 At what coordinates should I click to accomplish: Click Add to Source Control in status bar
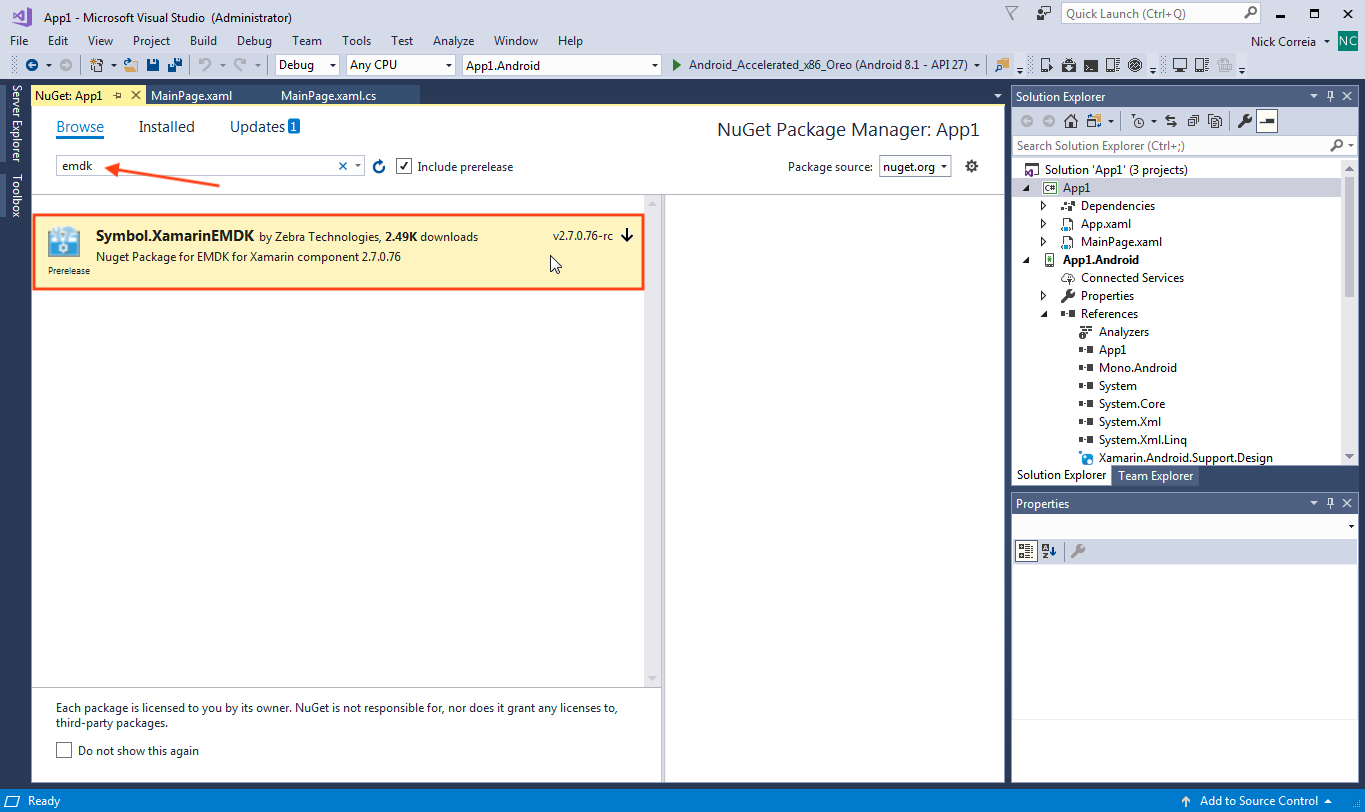point(1257,801)
